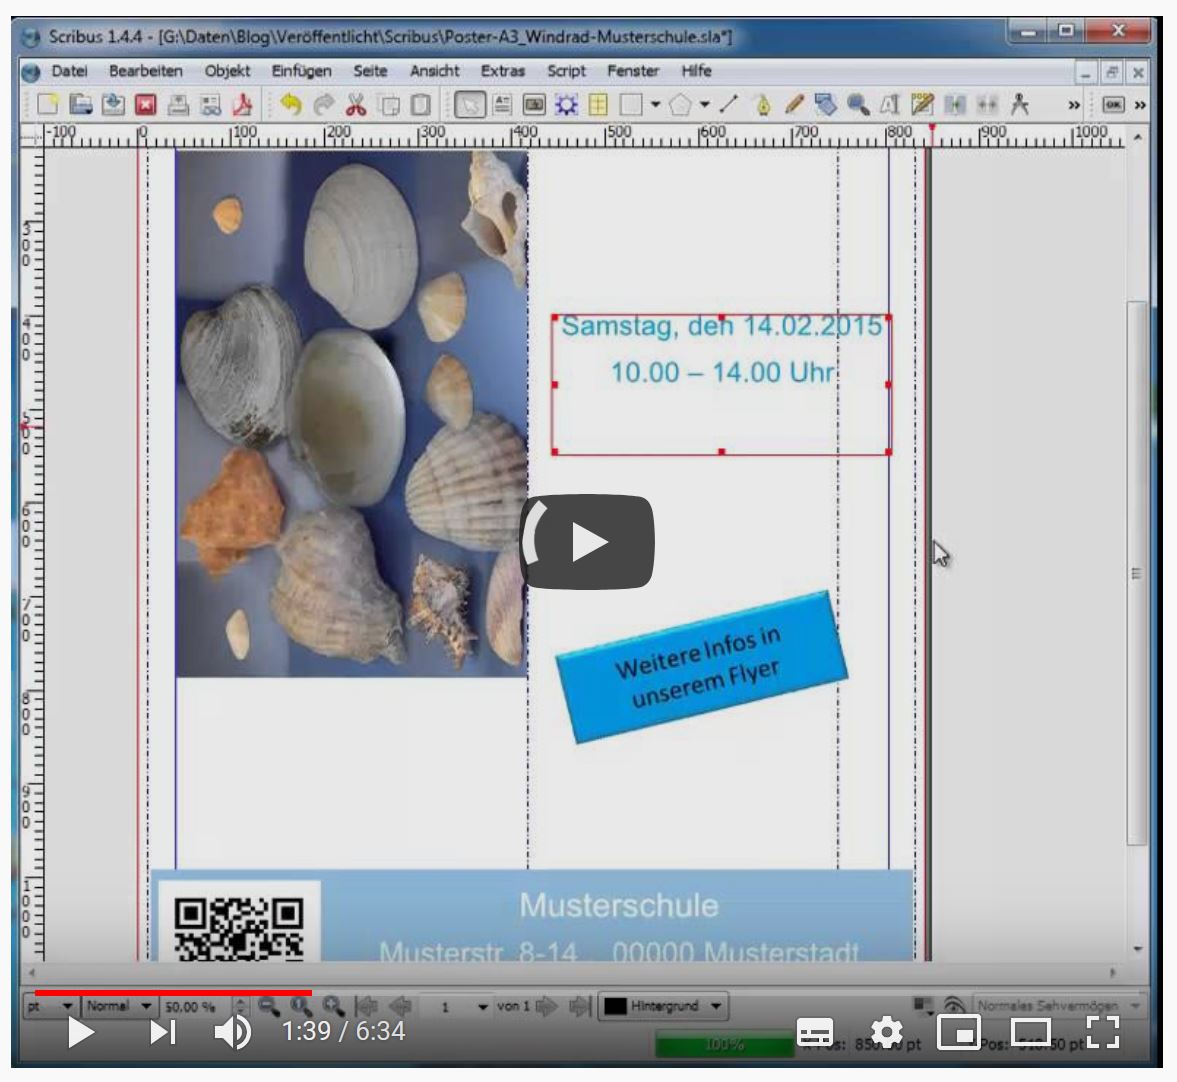Click the Paste clipboard icon

(x=421, y=104)
